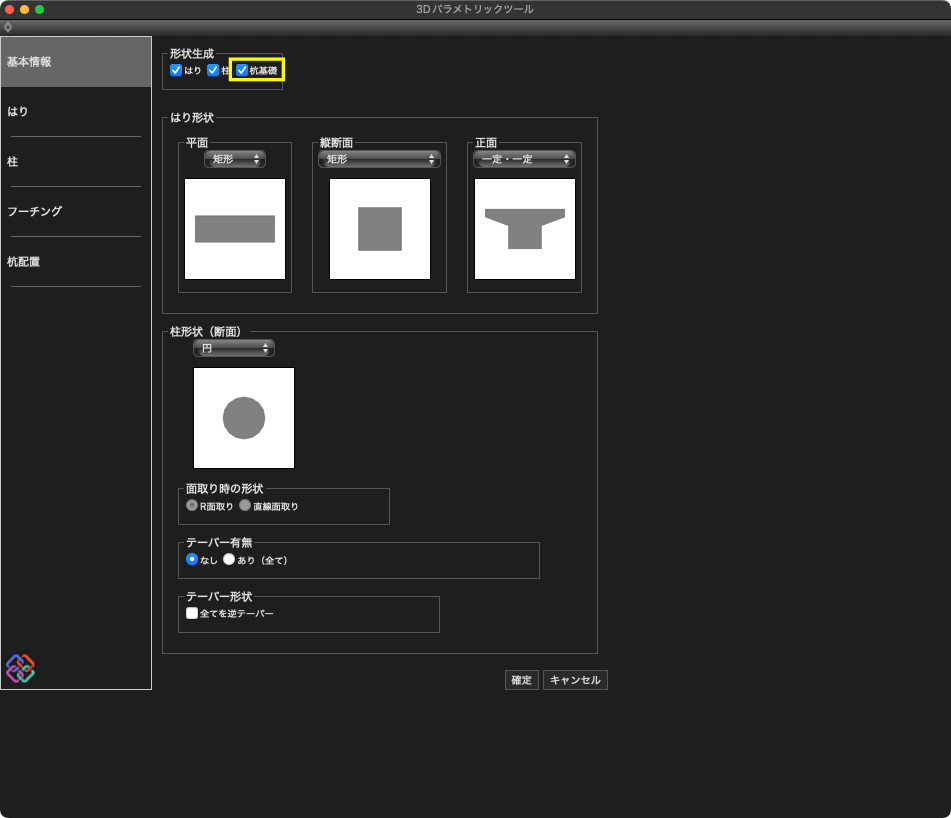The height and width of the screenshot is (818, 951).
Task: Uncheck the 杭基礎 checkbox
Action: (x=242, y=71)
